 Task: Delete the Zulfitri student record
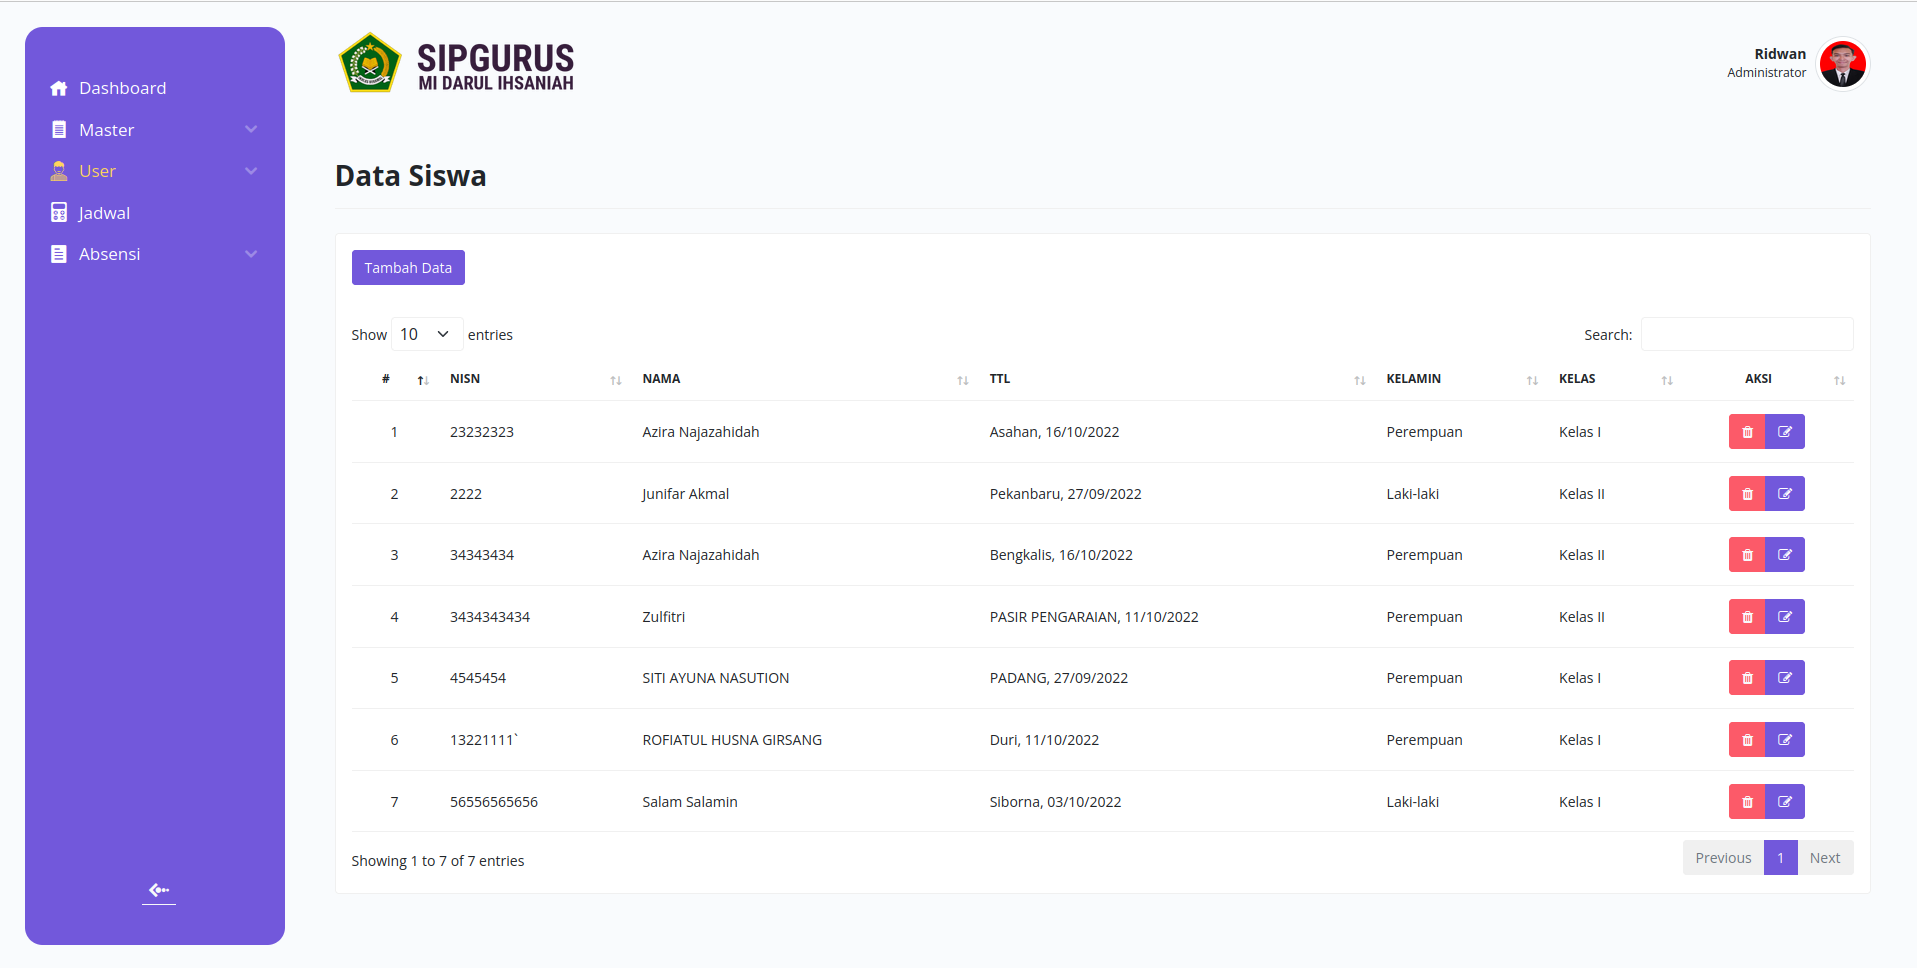point(1747,617)
